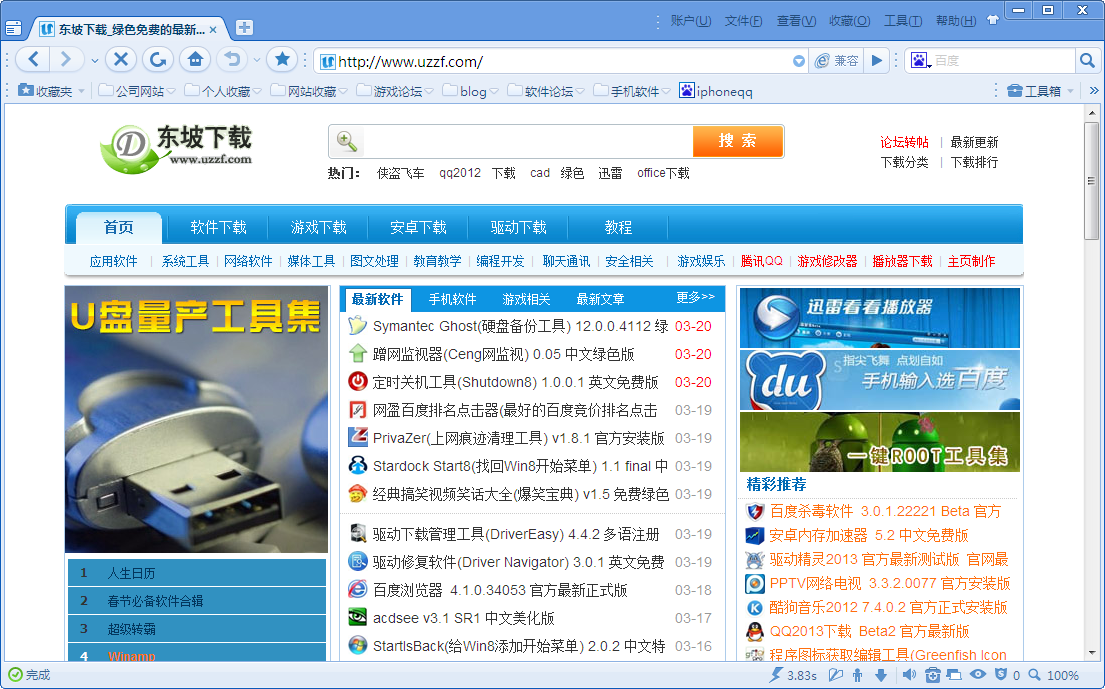The width and height of the screenshot is (1105, 689).
Task: Close the 东坡下载 tab
Action: [214, 30]
